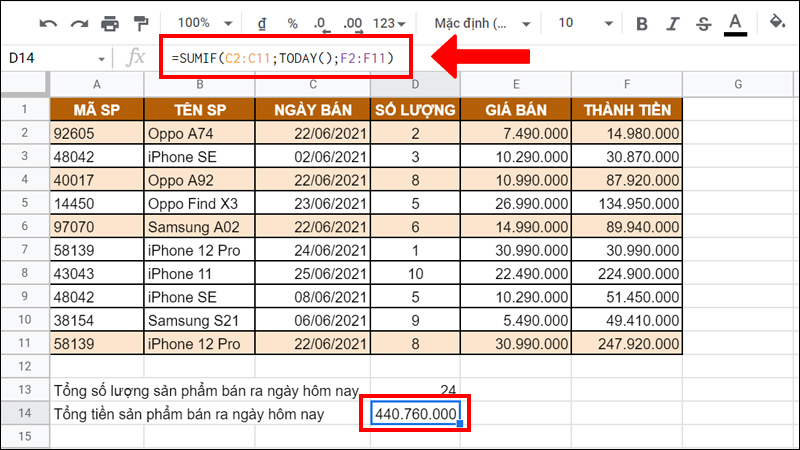
Task: Print the spreadsheet with the printer icon
Action: click(x=110, y=22)
